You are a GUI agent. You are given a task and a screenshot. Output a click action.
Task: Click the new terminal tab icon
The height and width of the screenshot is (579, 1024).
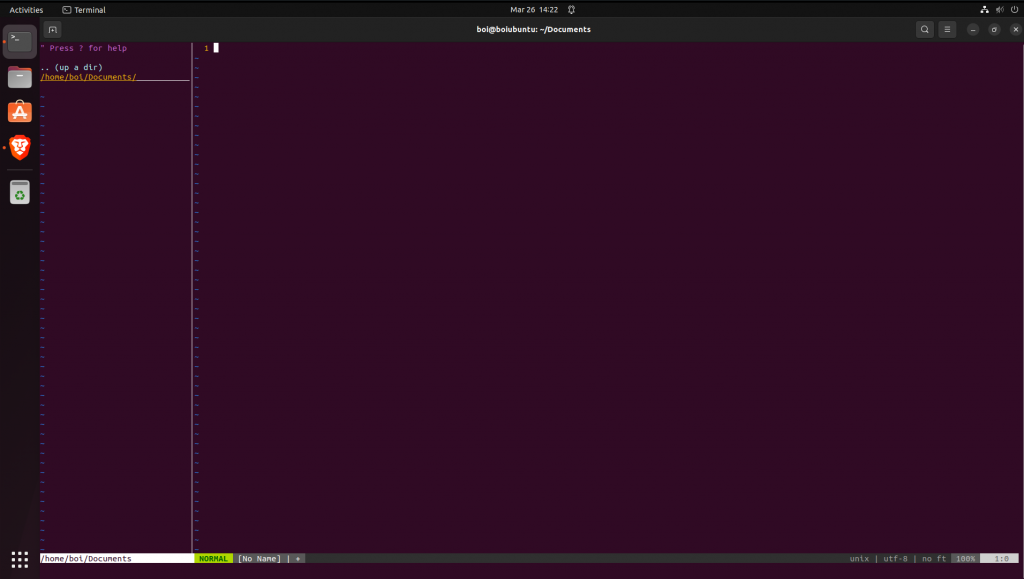pyautogui.click(x=53, y=29)
